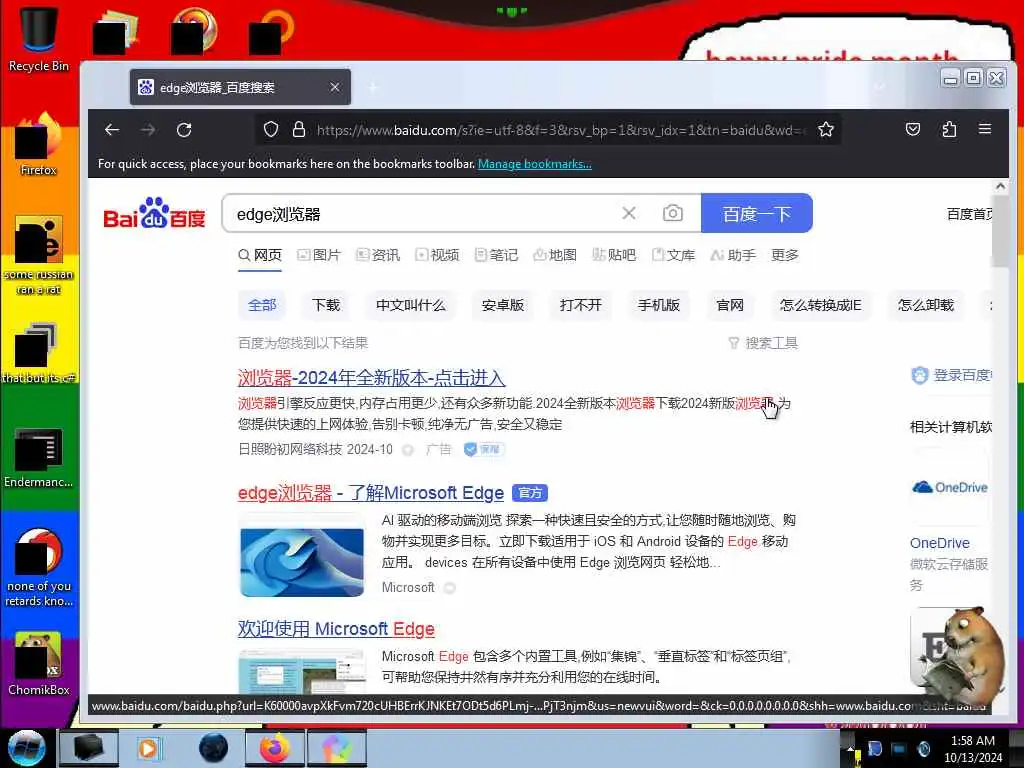1024x768 pixels.
Task: Switch to the 文库 tab
Action: [x=673, y=255]
